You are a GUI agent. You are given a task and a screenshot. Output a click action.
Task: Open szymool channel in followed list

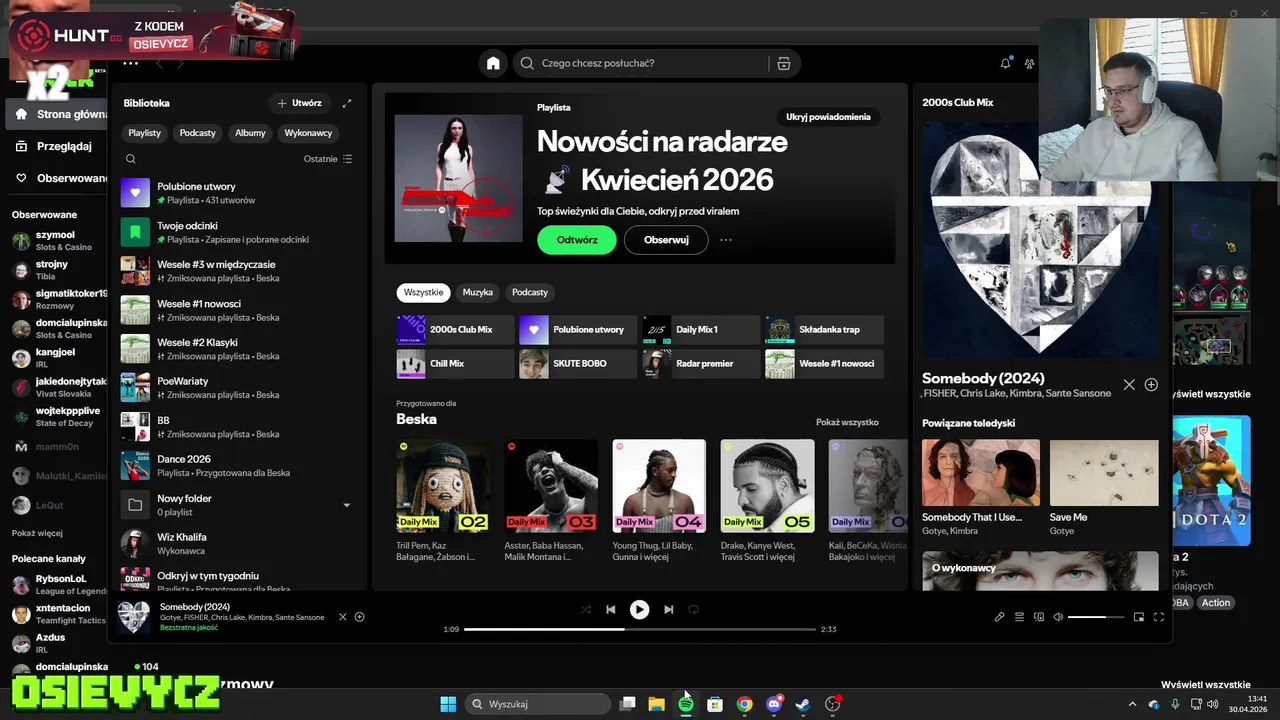55,241
